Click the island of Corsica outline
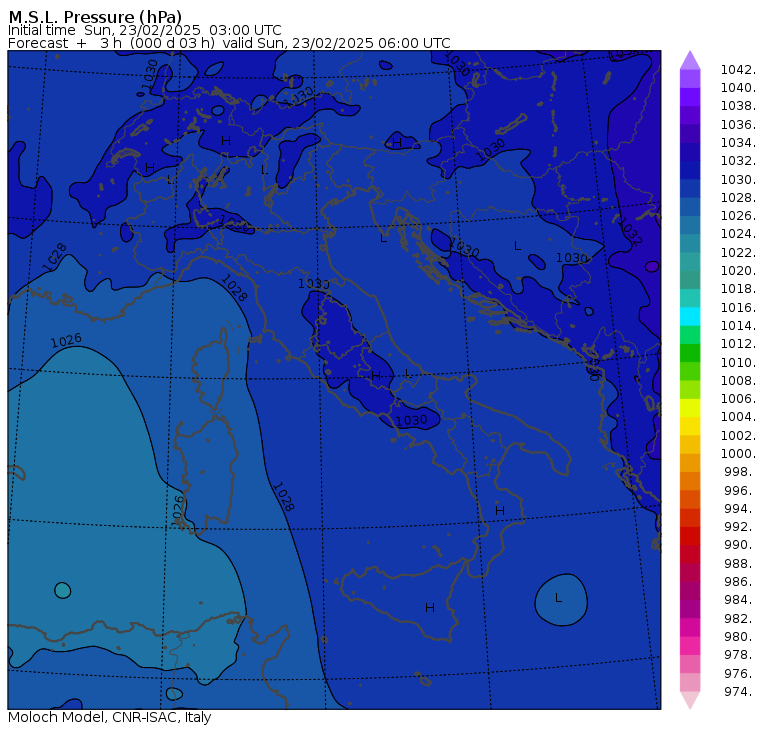The height and width of the screenshot is (731, 760). [x=210, y=368]
